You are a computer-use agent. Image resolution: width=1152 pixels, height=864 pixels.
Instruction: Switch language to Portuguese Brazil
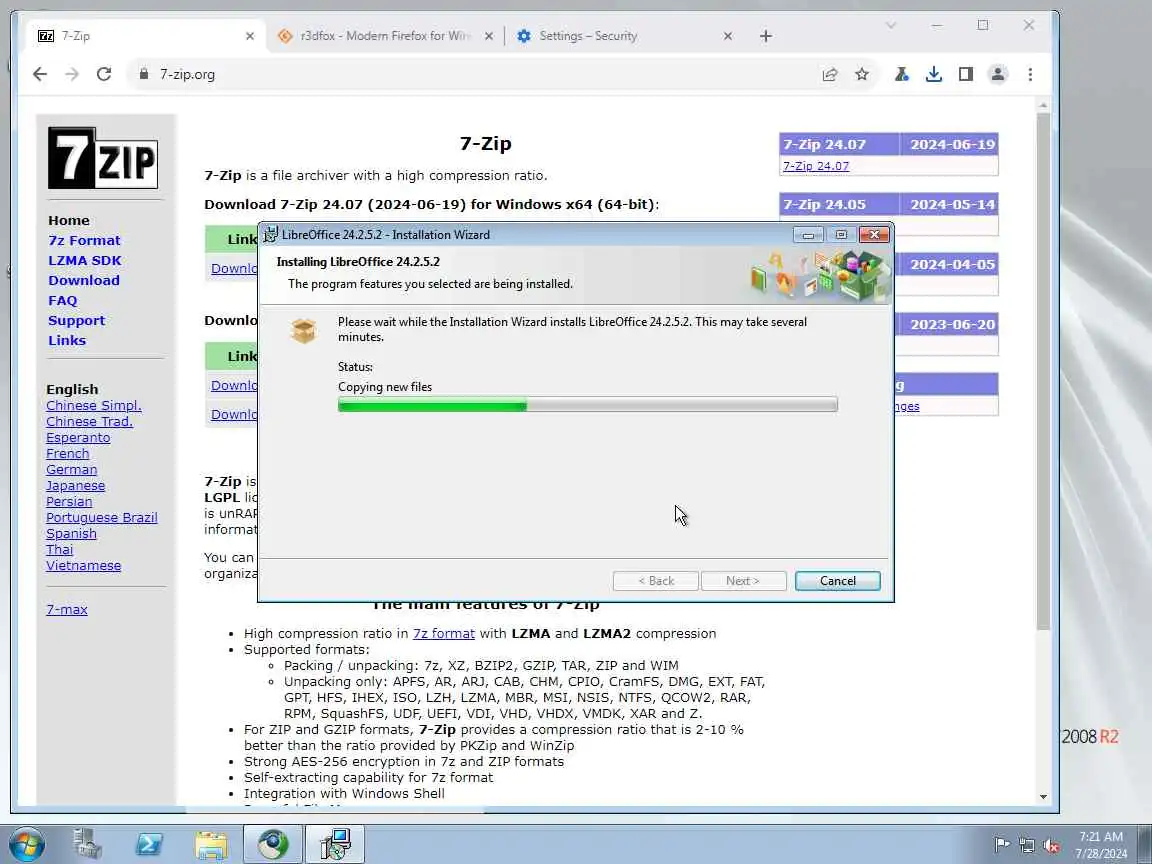(101, 518)
